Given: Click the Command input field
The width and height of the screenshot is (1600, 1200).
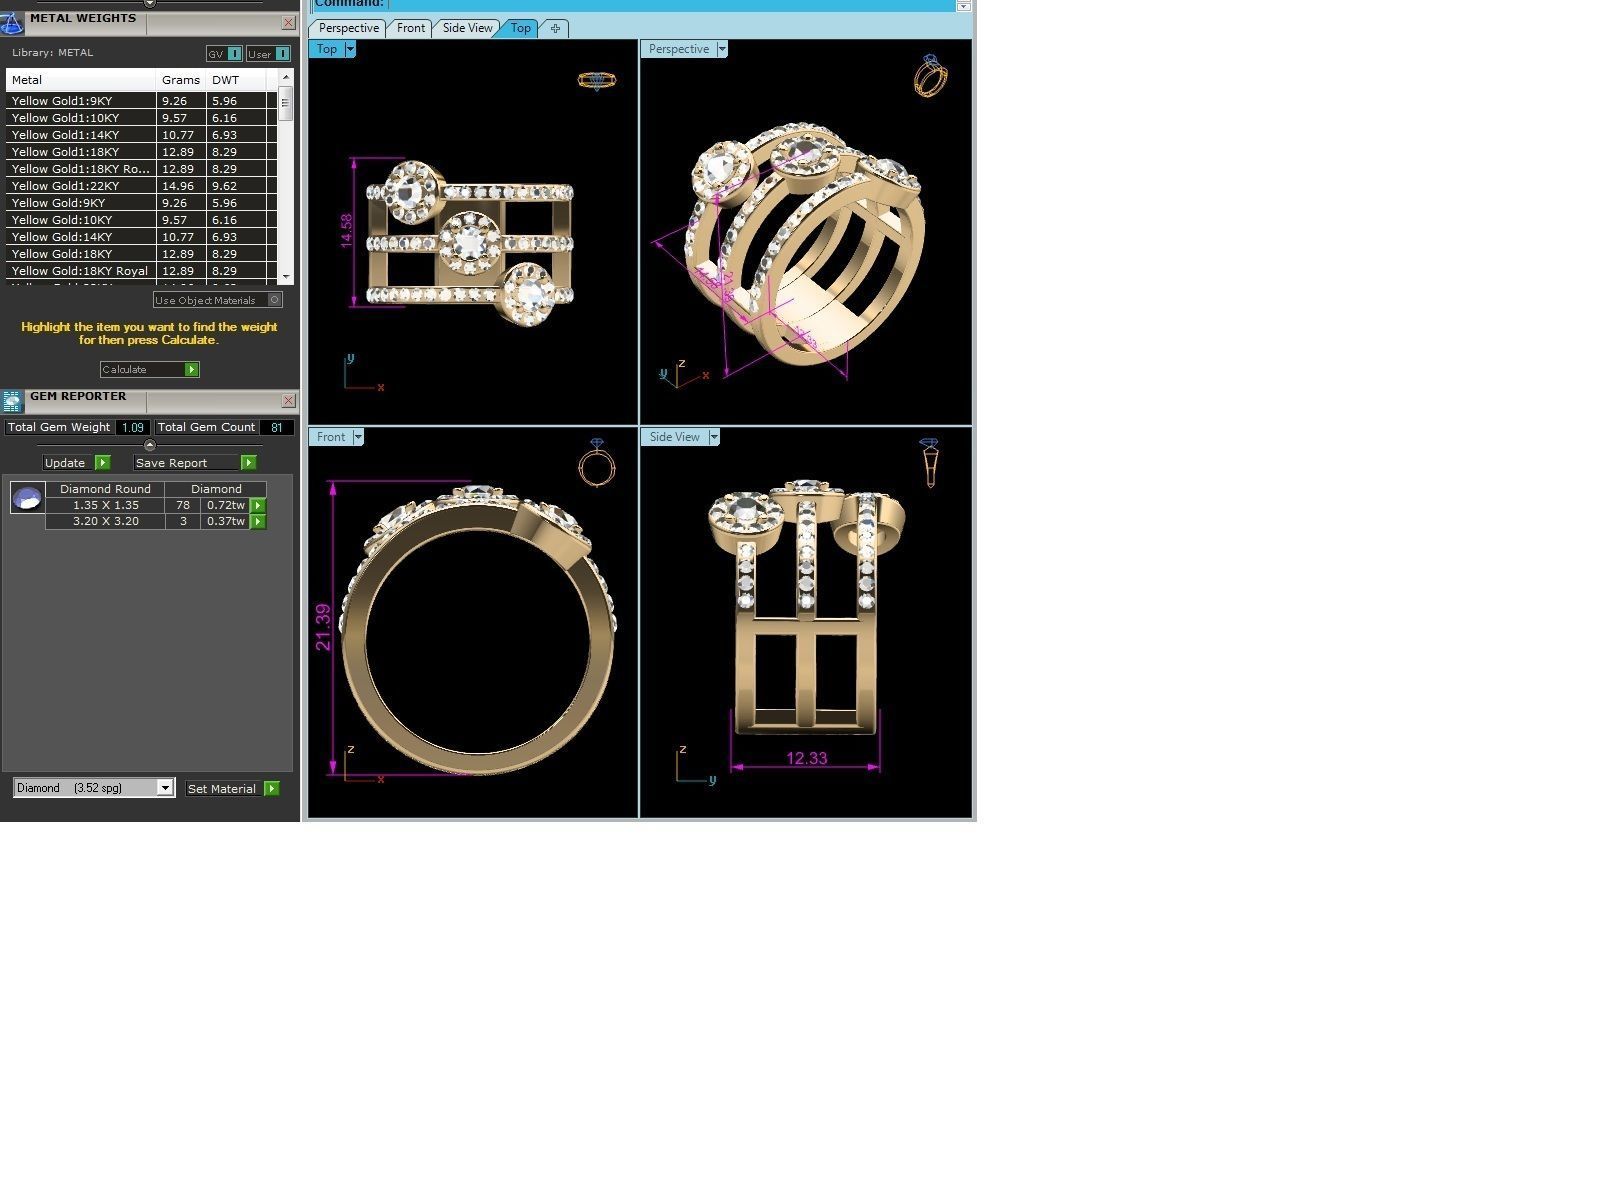Looking at the screenshot, I should (670, 5).
